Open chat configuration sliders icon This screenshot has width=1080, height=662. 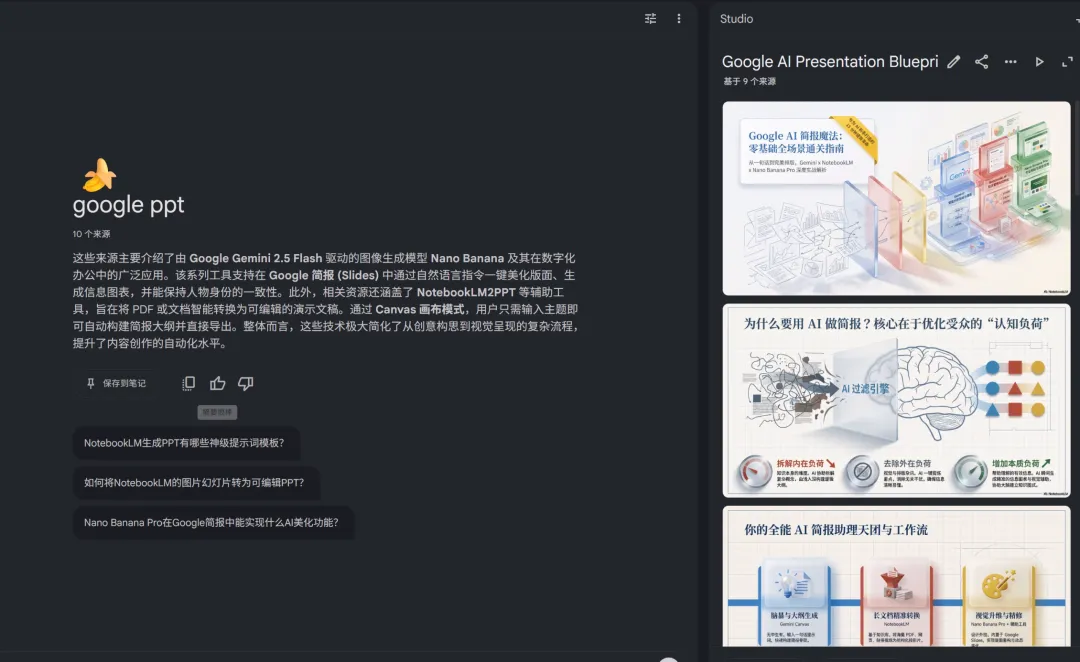[650, 19]
